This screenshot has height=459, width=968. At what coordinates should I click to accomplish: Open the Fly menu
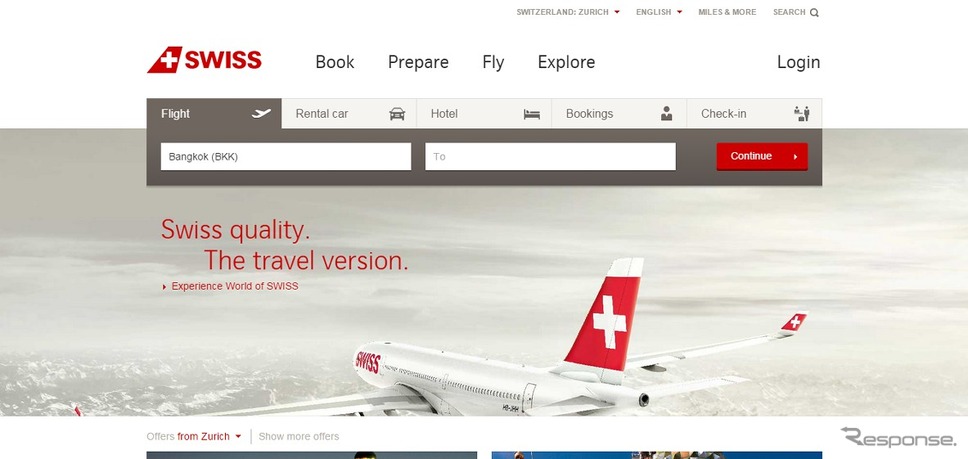(493, 62)
